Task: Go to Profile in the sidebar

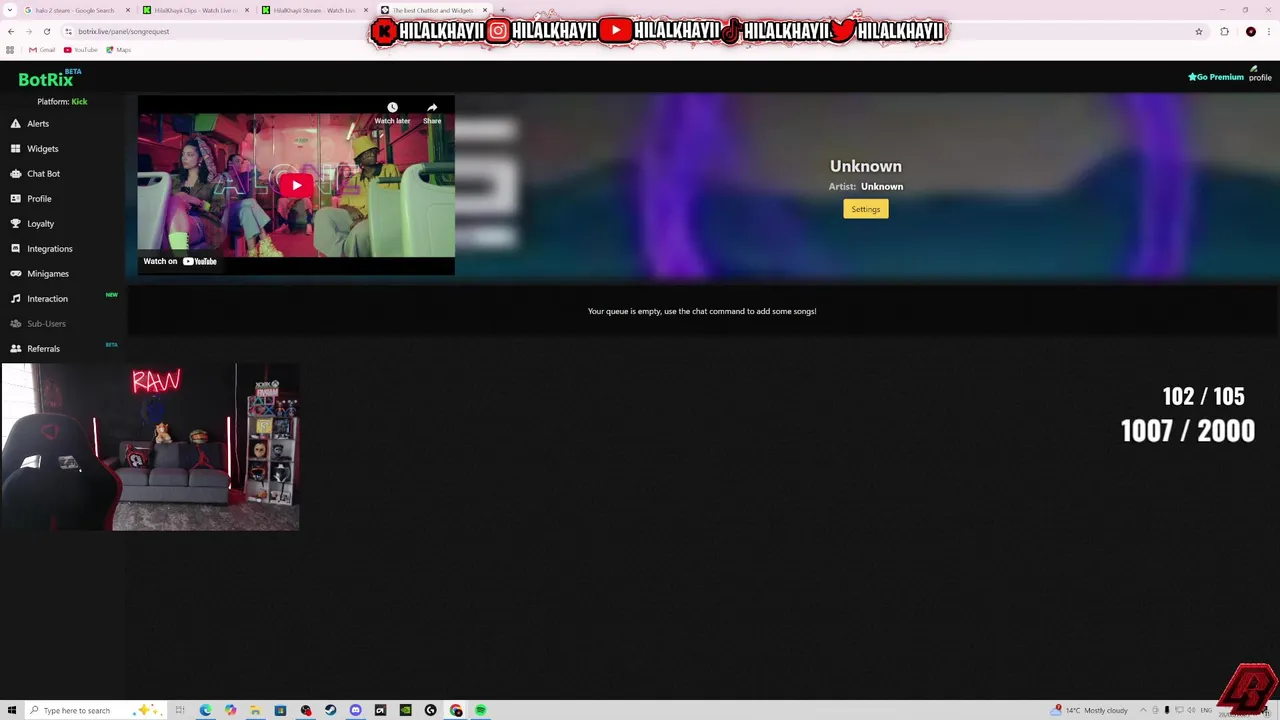Action: 39,199
